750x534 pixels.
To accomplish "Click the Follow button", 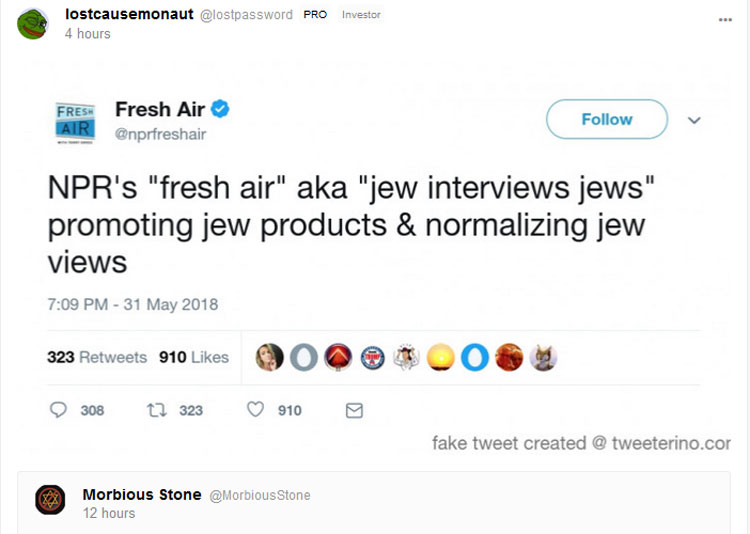I will 607,119.
